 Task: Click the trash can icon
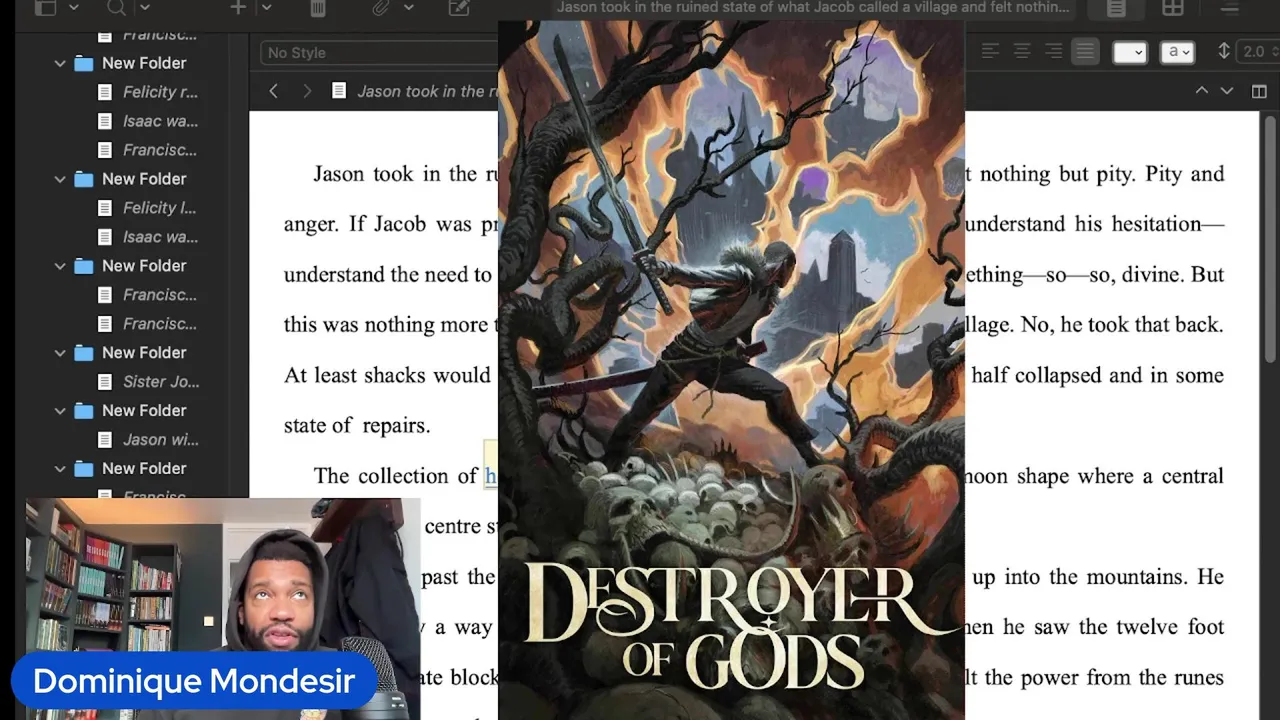coord(318,7)
